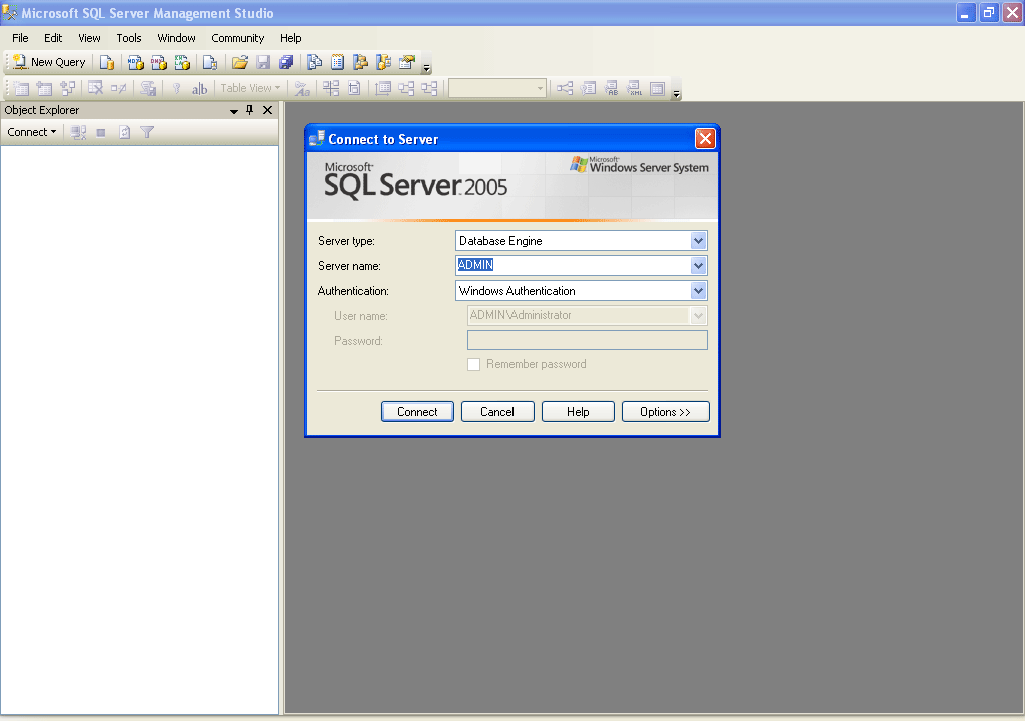1025x721 pixels.
Task: Click the Object Explorer Refresh icon
Action: click(x=124, y=132)
